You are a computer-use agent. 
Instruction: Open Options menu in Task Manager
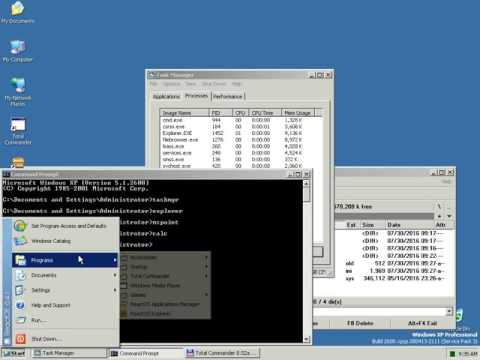pyautogui.click(x=172, y=84)
